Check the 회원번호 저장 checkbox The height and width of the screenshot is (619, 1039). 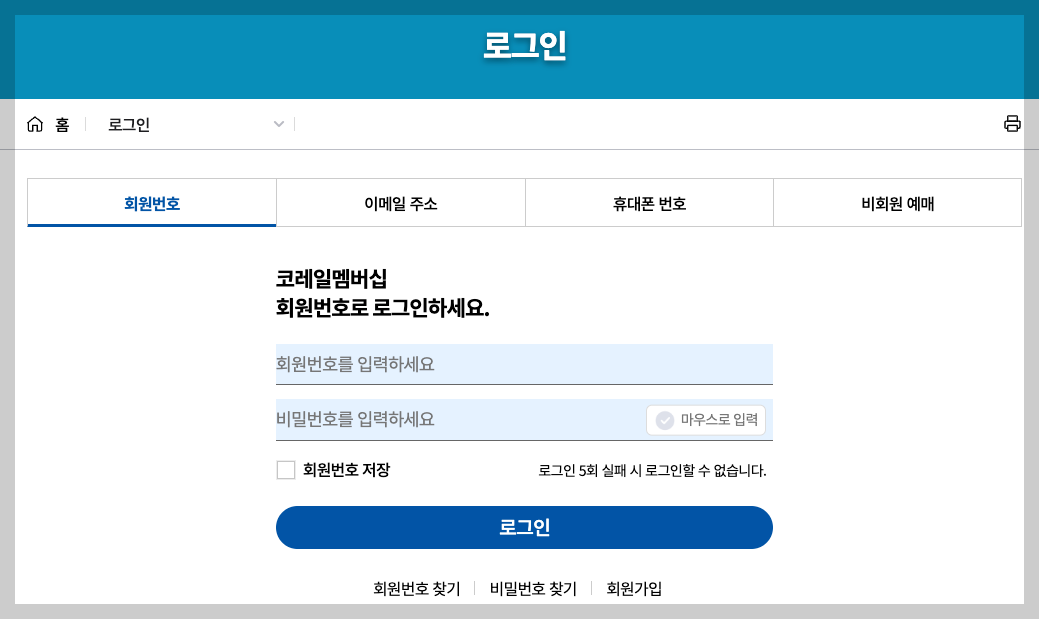pos(286,470)
